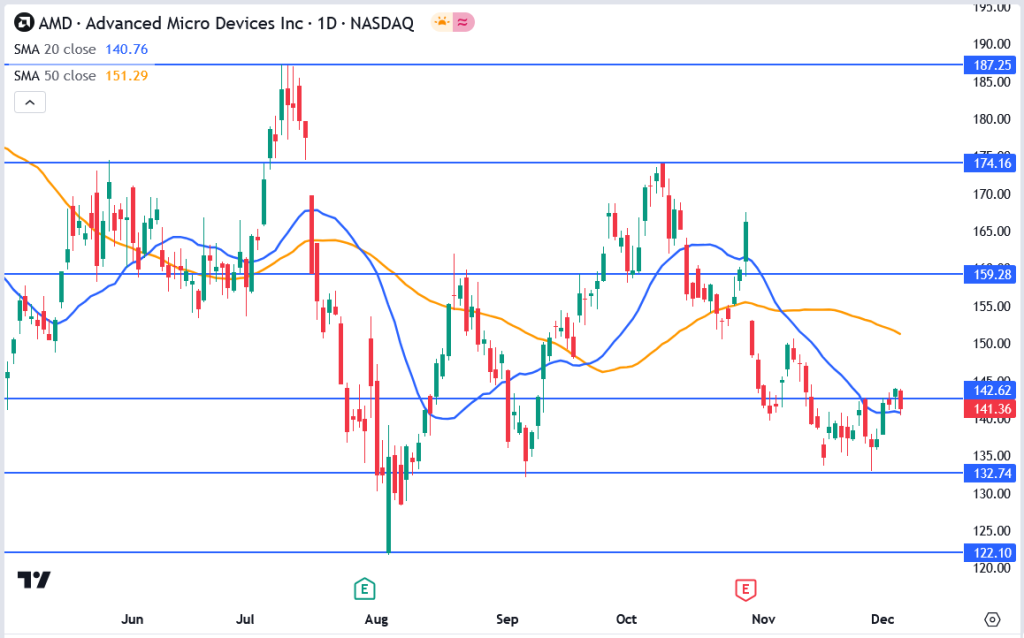
Task: Select the 174.16 horizontal line price label
Action: click(x=988, y=162)
